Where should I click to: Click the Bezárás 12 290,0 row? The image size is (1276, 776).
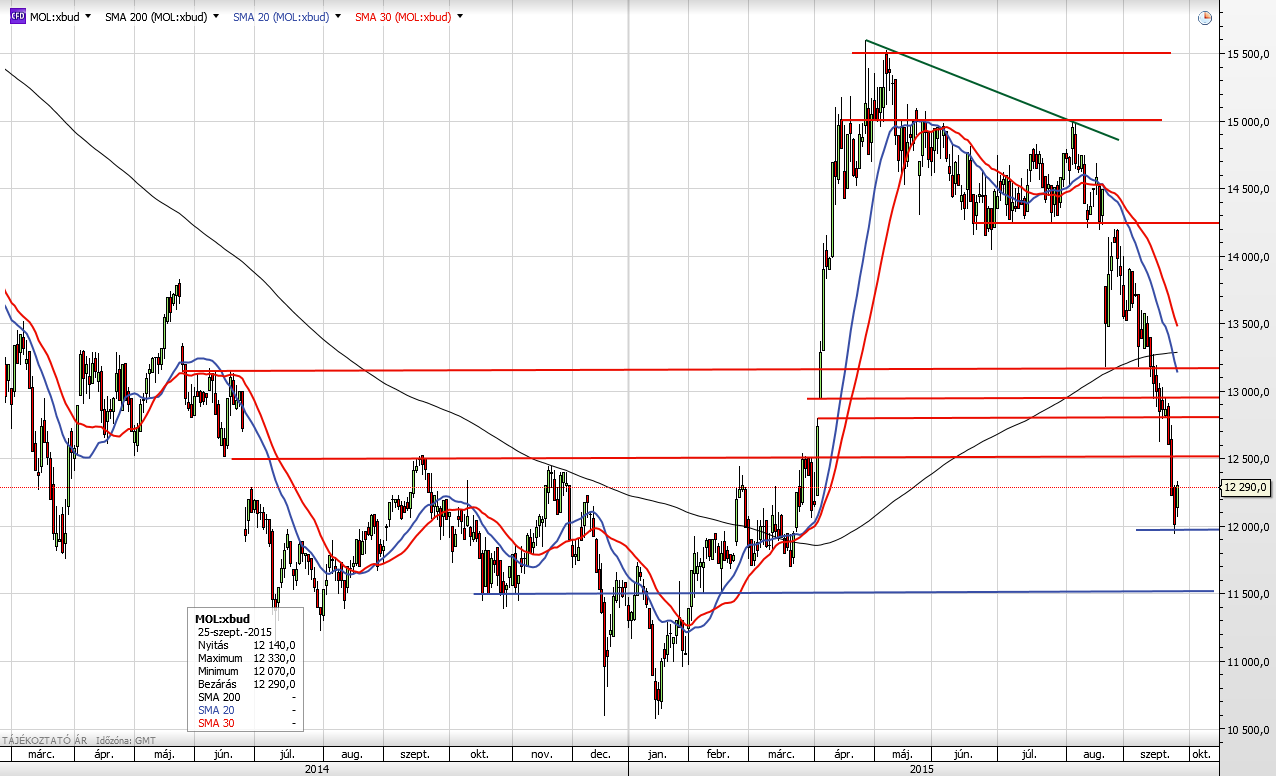coord(246,684)
